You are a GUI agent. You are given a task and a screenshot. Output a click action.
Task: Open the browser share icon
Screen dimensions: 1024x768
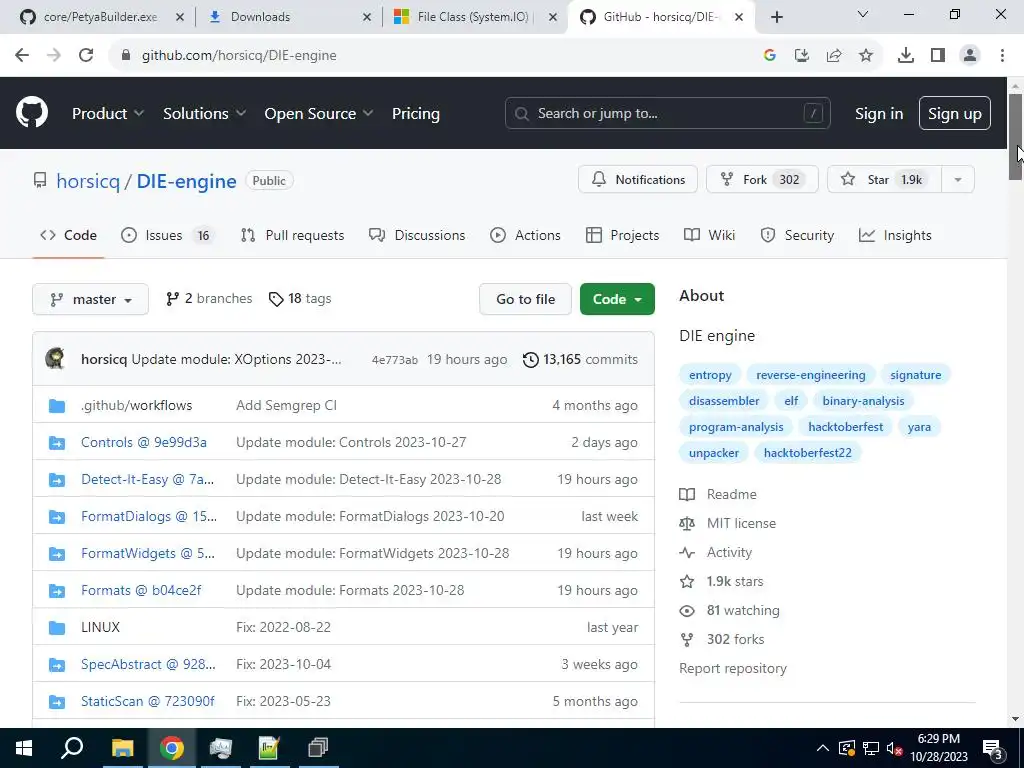(x=834, y=56)
